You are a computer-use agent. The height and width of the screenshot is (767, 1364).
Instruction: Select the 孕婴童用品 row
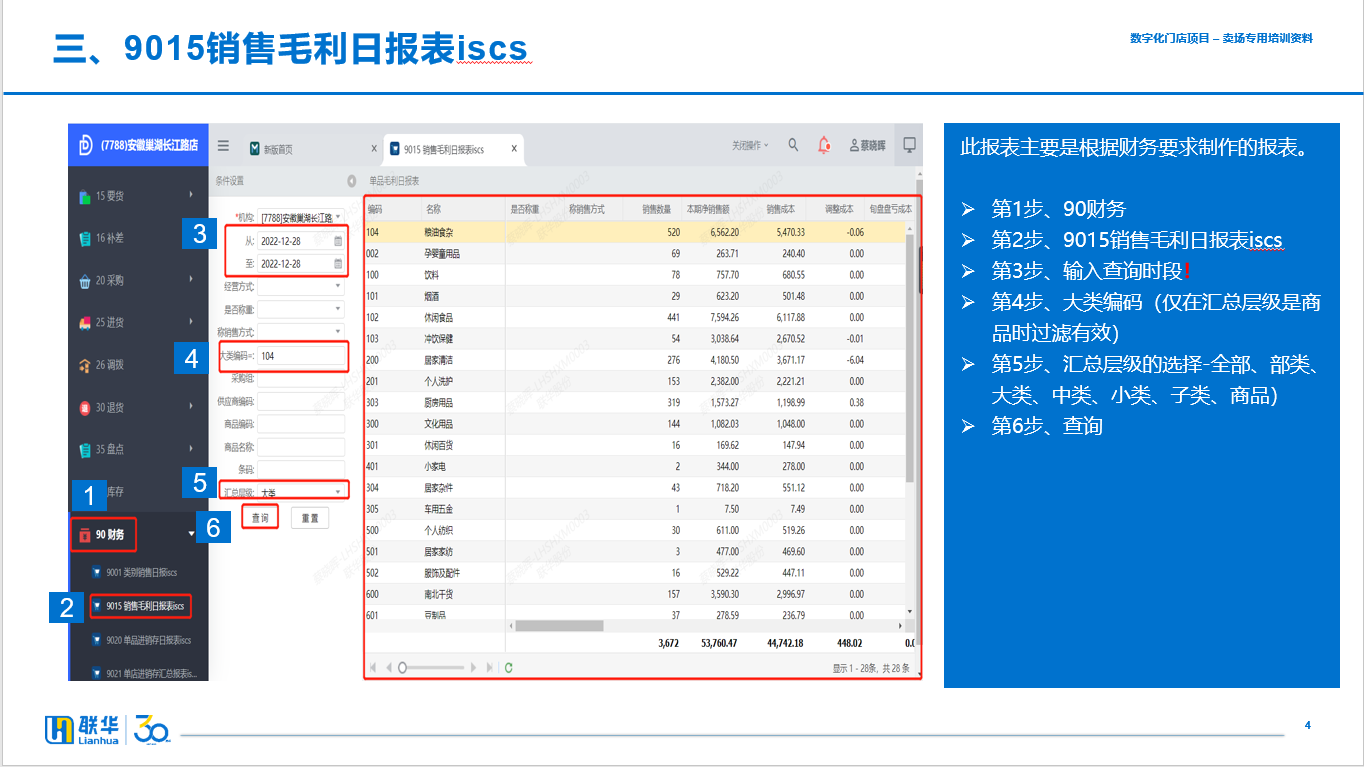click(x=633, y=254)
